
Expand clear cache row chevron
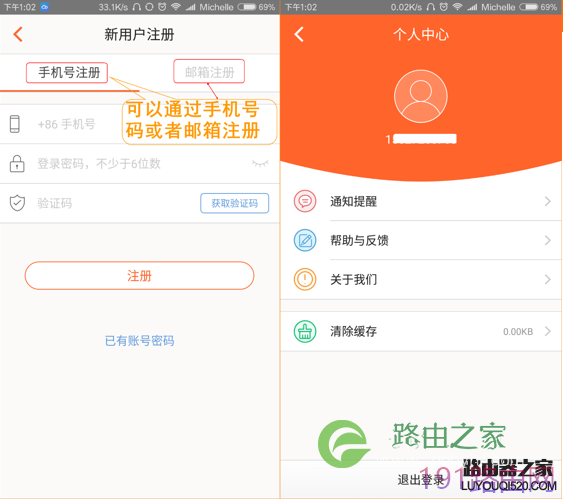(x=548, y=331)
